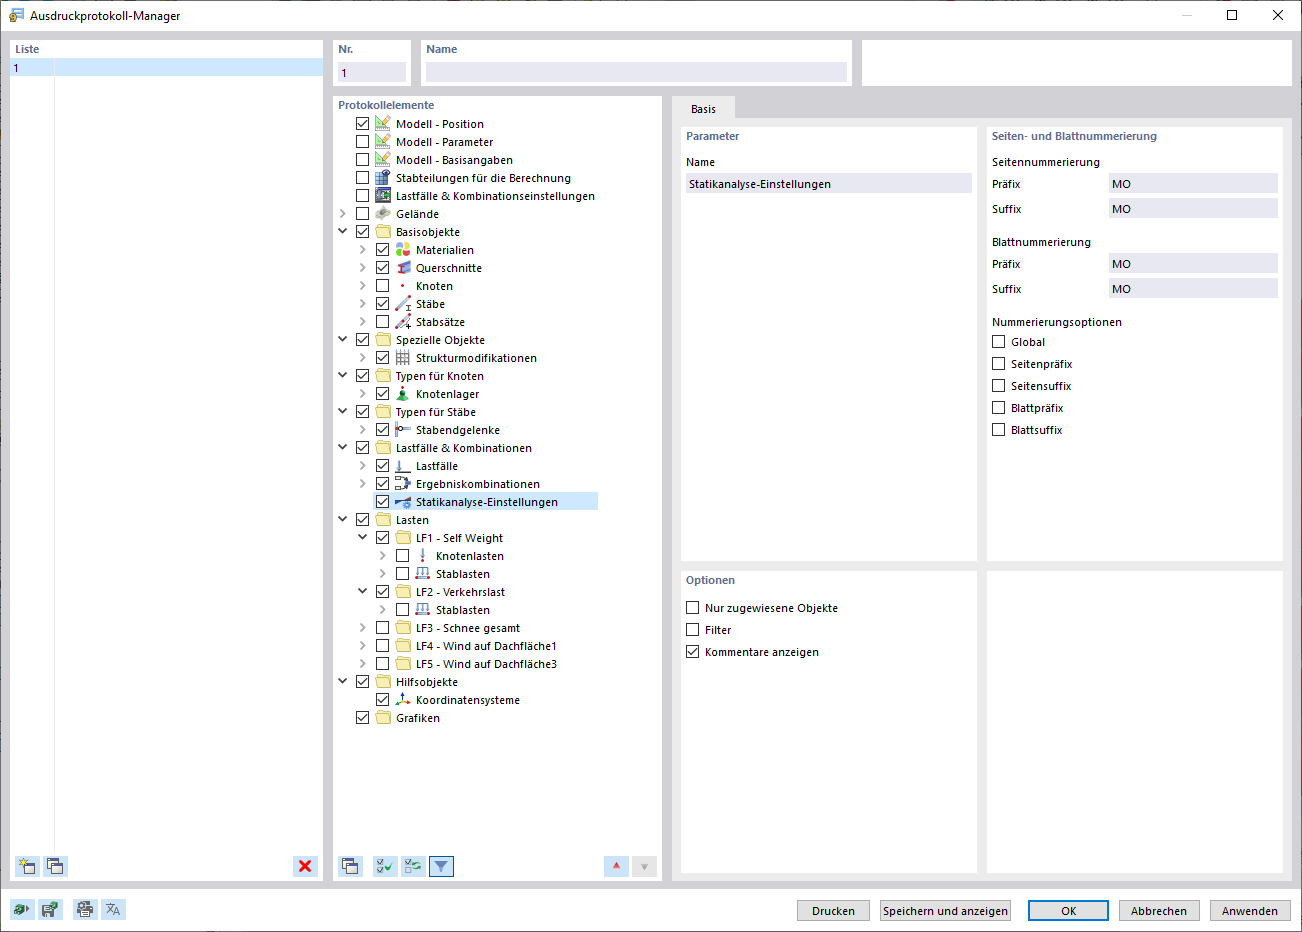The height and width of the screenshot is (932, 1302).
Task: Click the Gelände terrain icon
Action: coord(383,214)
